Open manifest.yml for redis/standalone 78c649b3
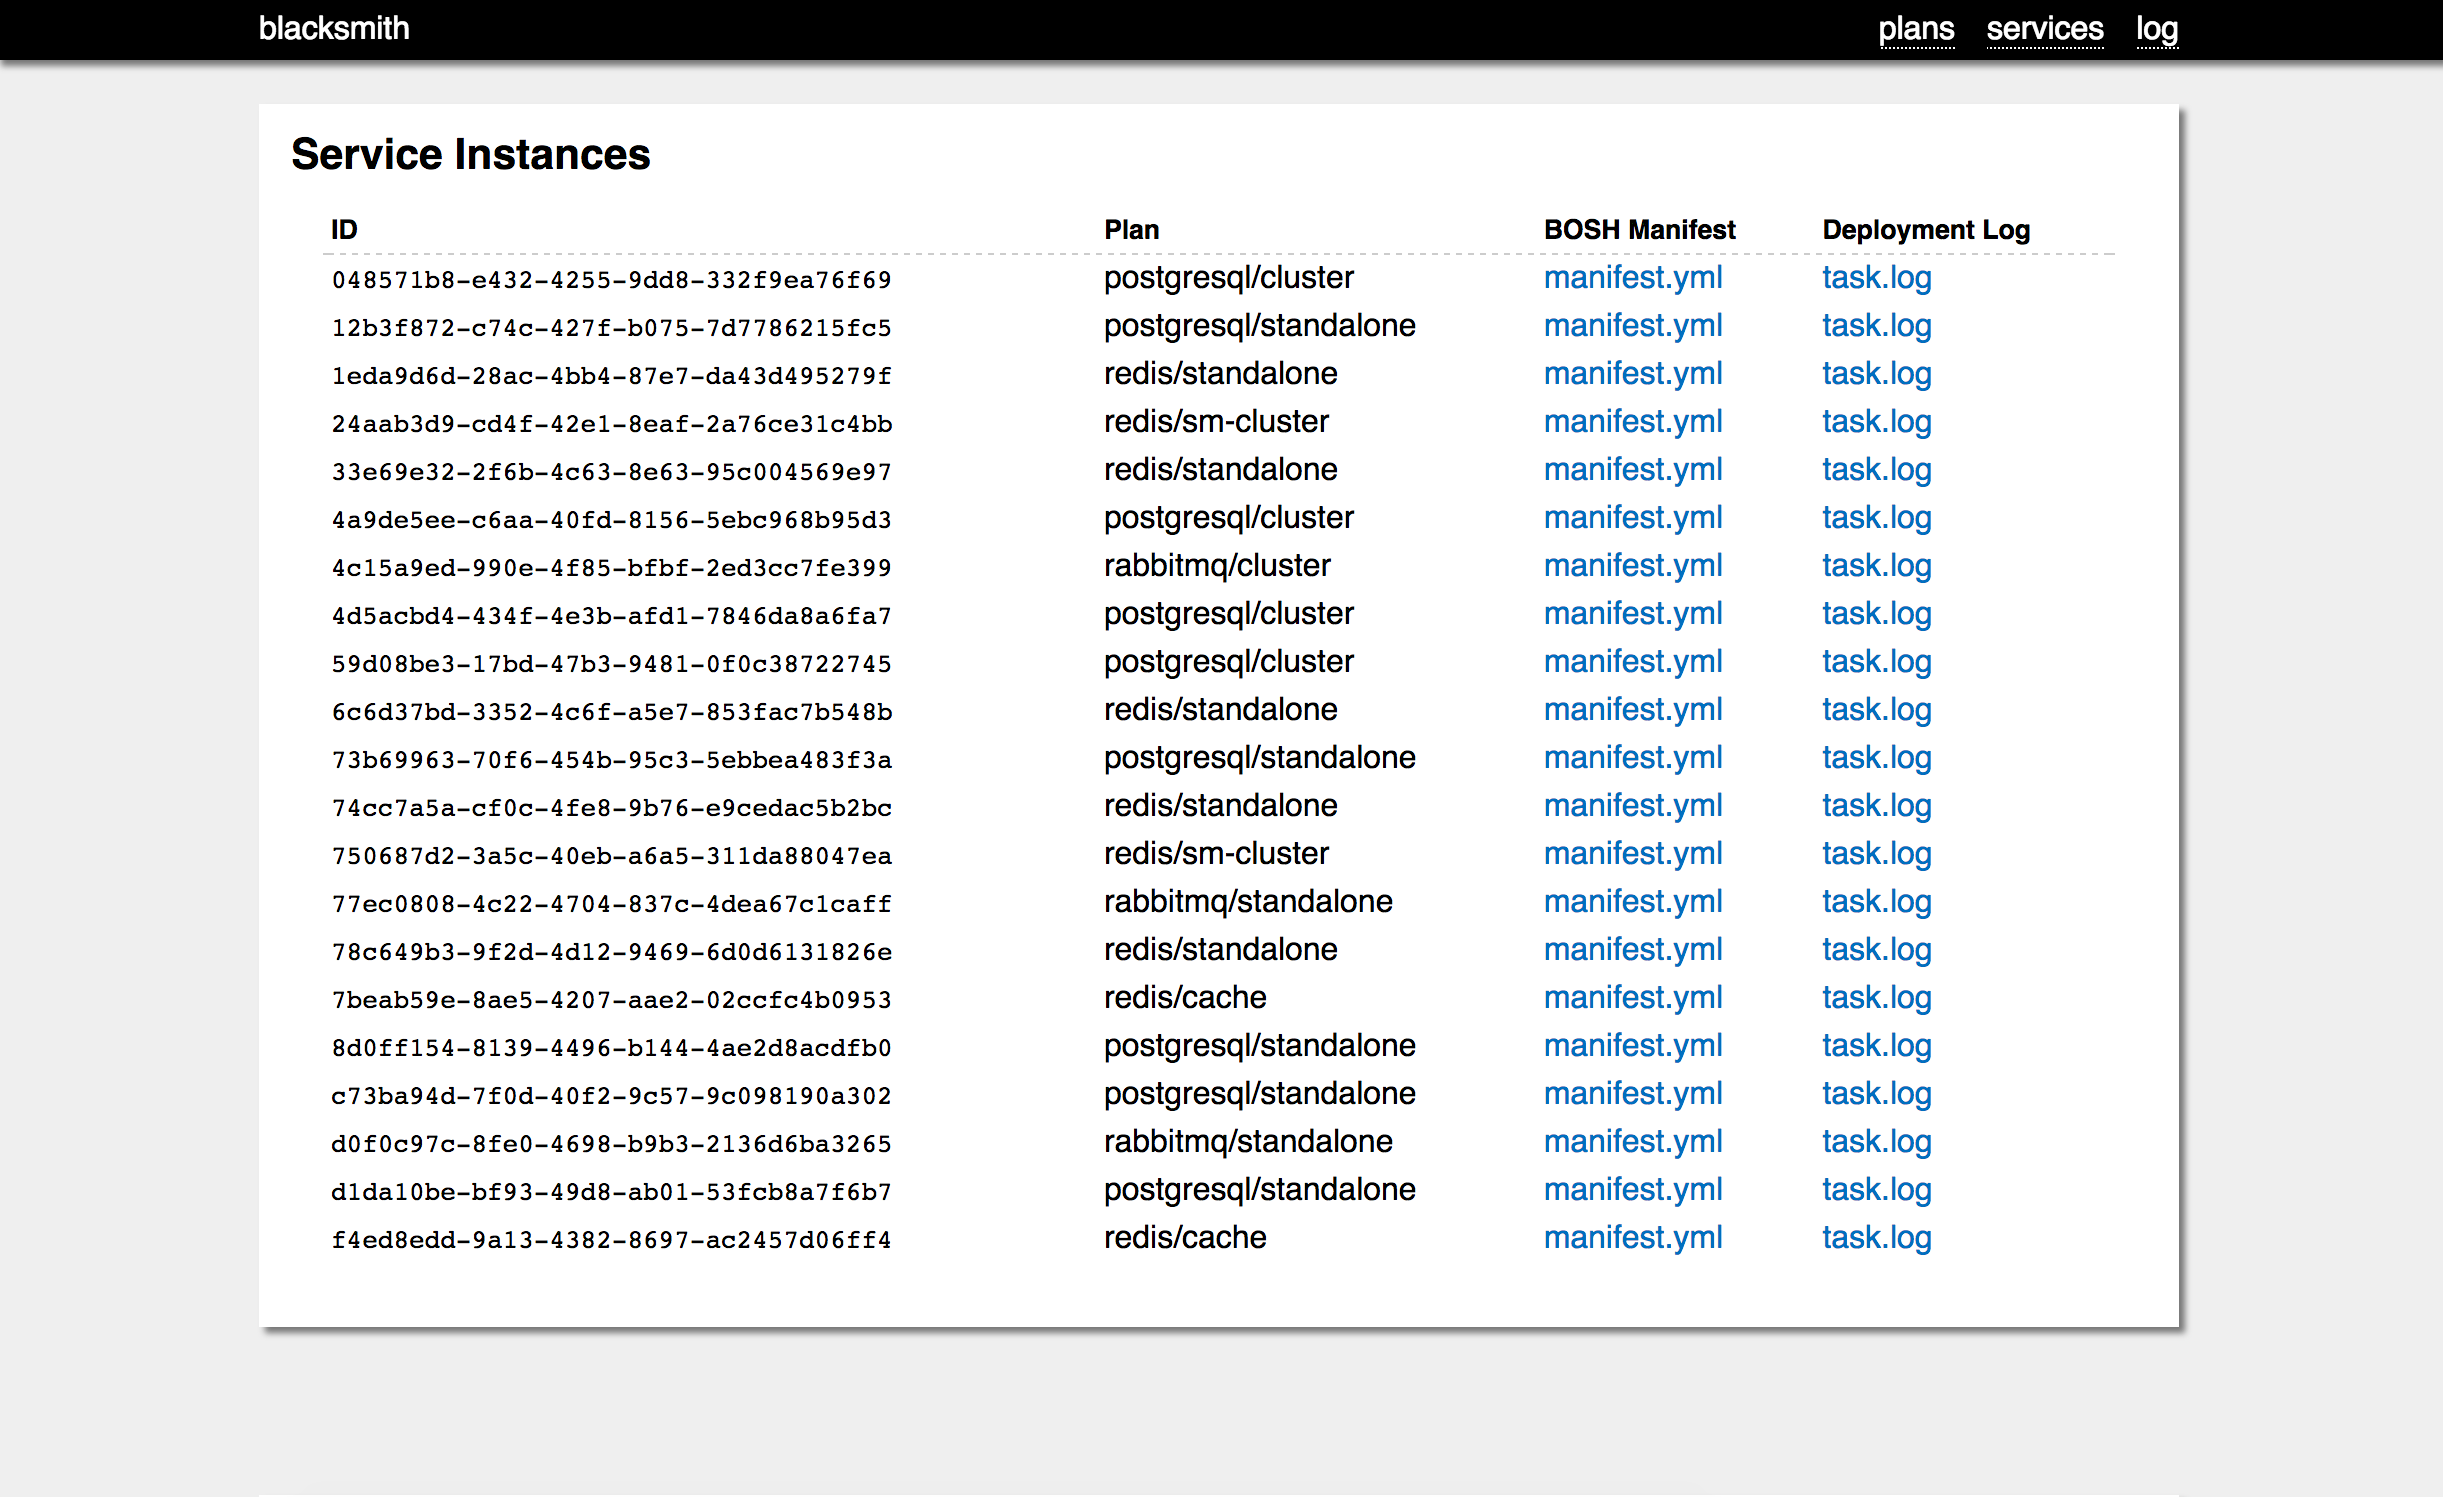The width and height of the screenshot is (2443, 1497). click(x=1632, y=949)
